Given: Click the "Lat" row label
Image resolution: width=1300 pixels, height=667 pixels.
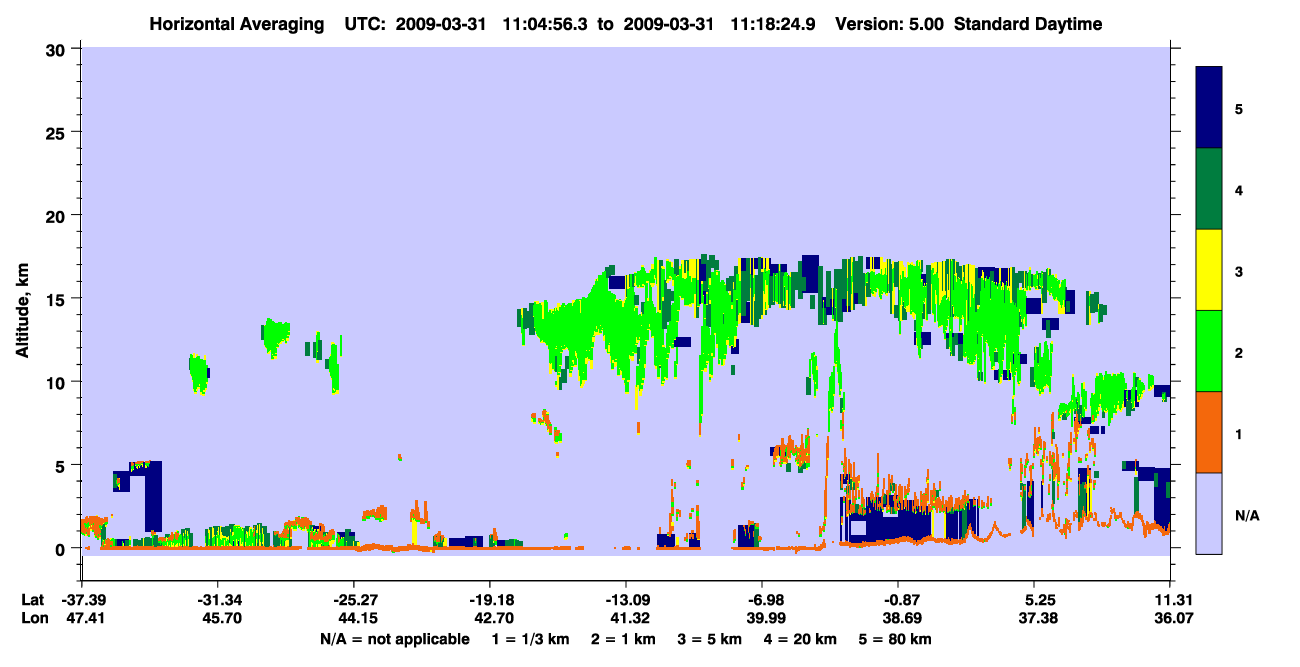Looking at the screenshot, I should [x=33, y=600].
